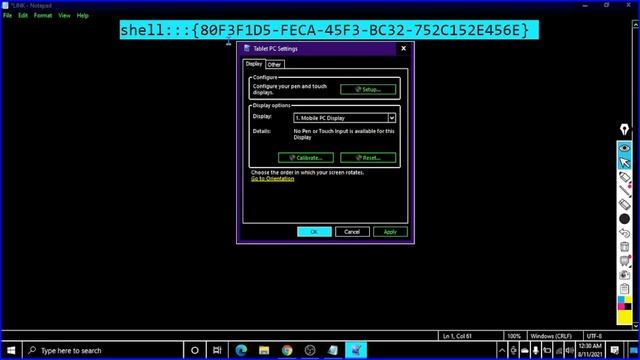640x360 pixels.
Task: Click the microphone tray icon
Action: tap(536, 351)
